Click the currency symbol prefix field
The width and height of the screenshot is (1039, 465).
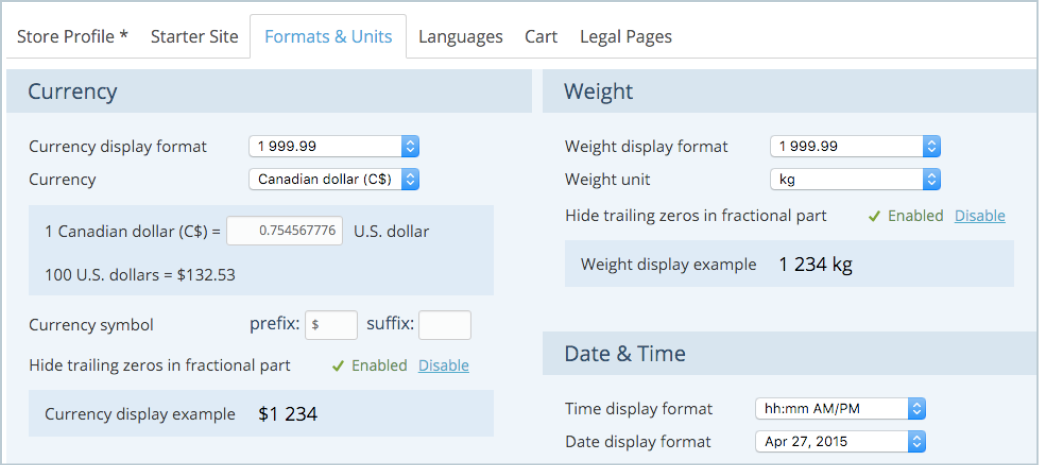331,325
